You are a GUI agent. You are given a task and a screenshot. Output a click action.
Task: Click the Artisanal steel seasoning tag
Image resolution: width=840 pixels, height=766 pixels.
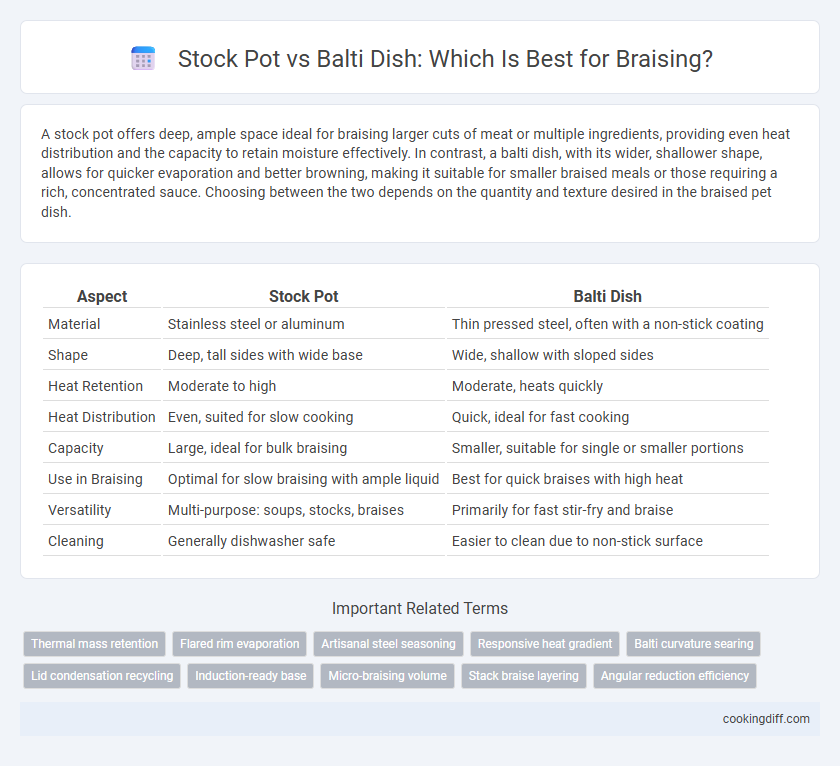point(388,644)
